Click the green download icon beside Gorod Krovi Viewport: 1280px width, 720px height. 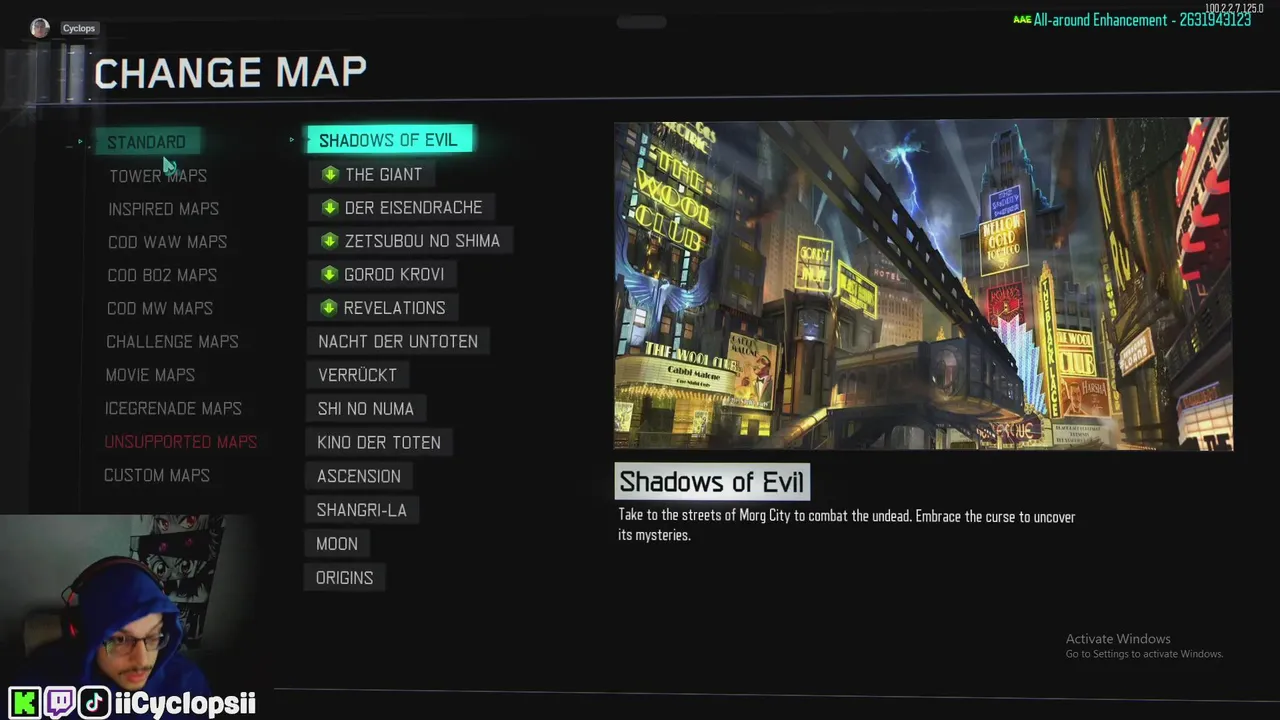pyautogui.click(x=329, y=274)
